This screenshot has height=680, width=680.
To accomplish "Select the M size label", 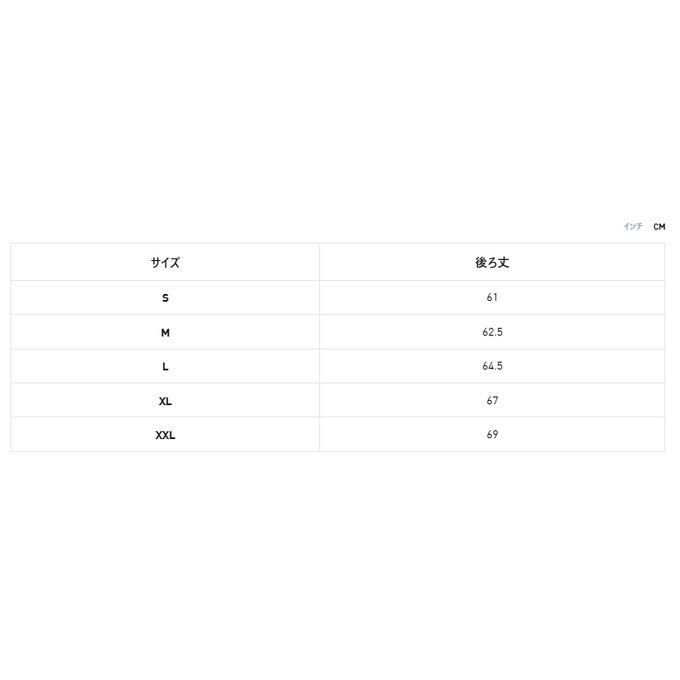I will 165,332.
